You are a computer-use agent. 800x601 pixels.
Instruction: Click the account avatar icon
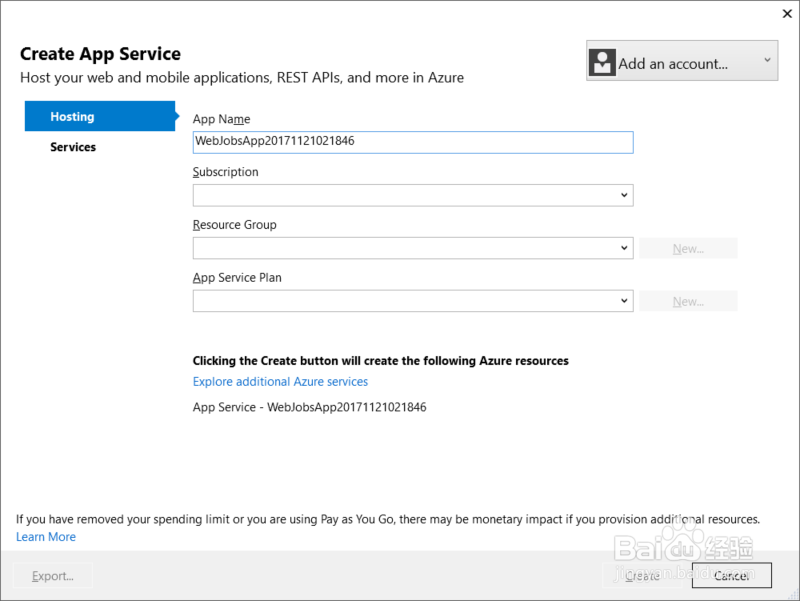(x=602, y=62)
